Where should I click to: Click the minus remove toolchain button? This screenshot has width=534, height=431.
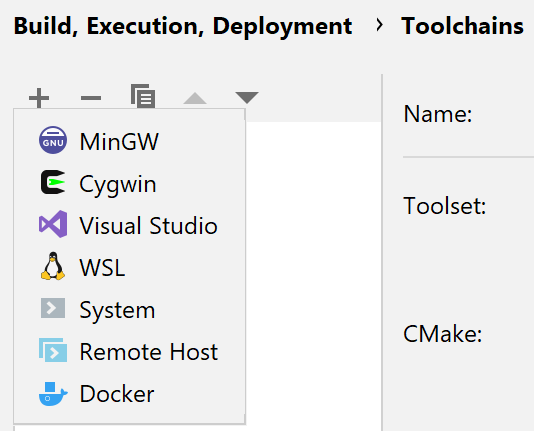pyautogui.click(x=91, y=98)
